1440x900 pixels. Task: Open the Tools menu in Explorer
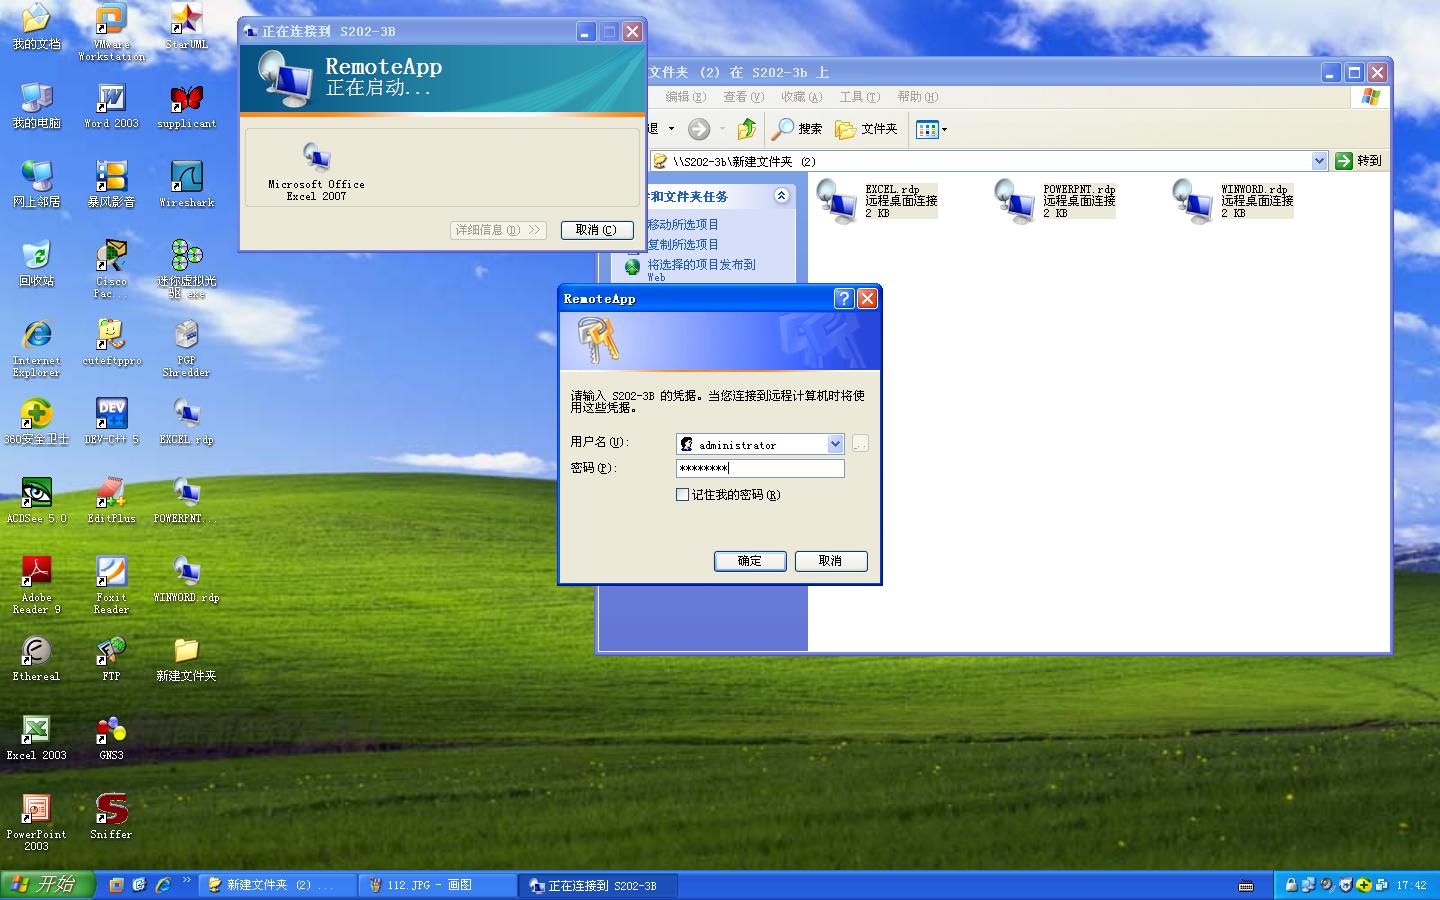(x=859, y=97)
